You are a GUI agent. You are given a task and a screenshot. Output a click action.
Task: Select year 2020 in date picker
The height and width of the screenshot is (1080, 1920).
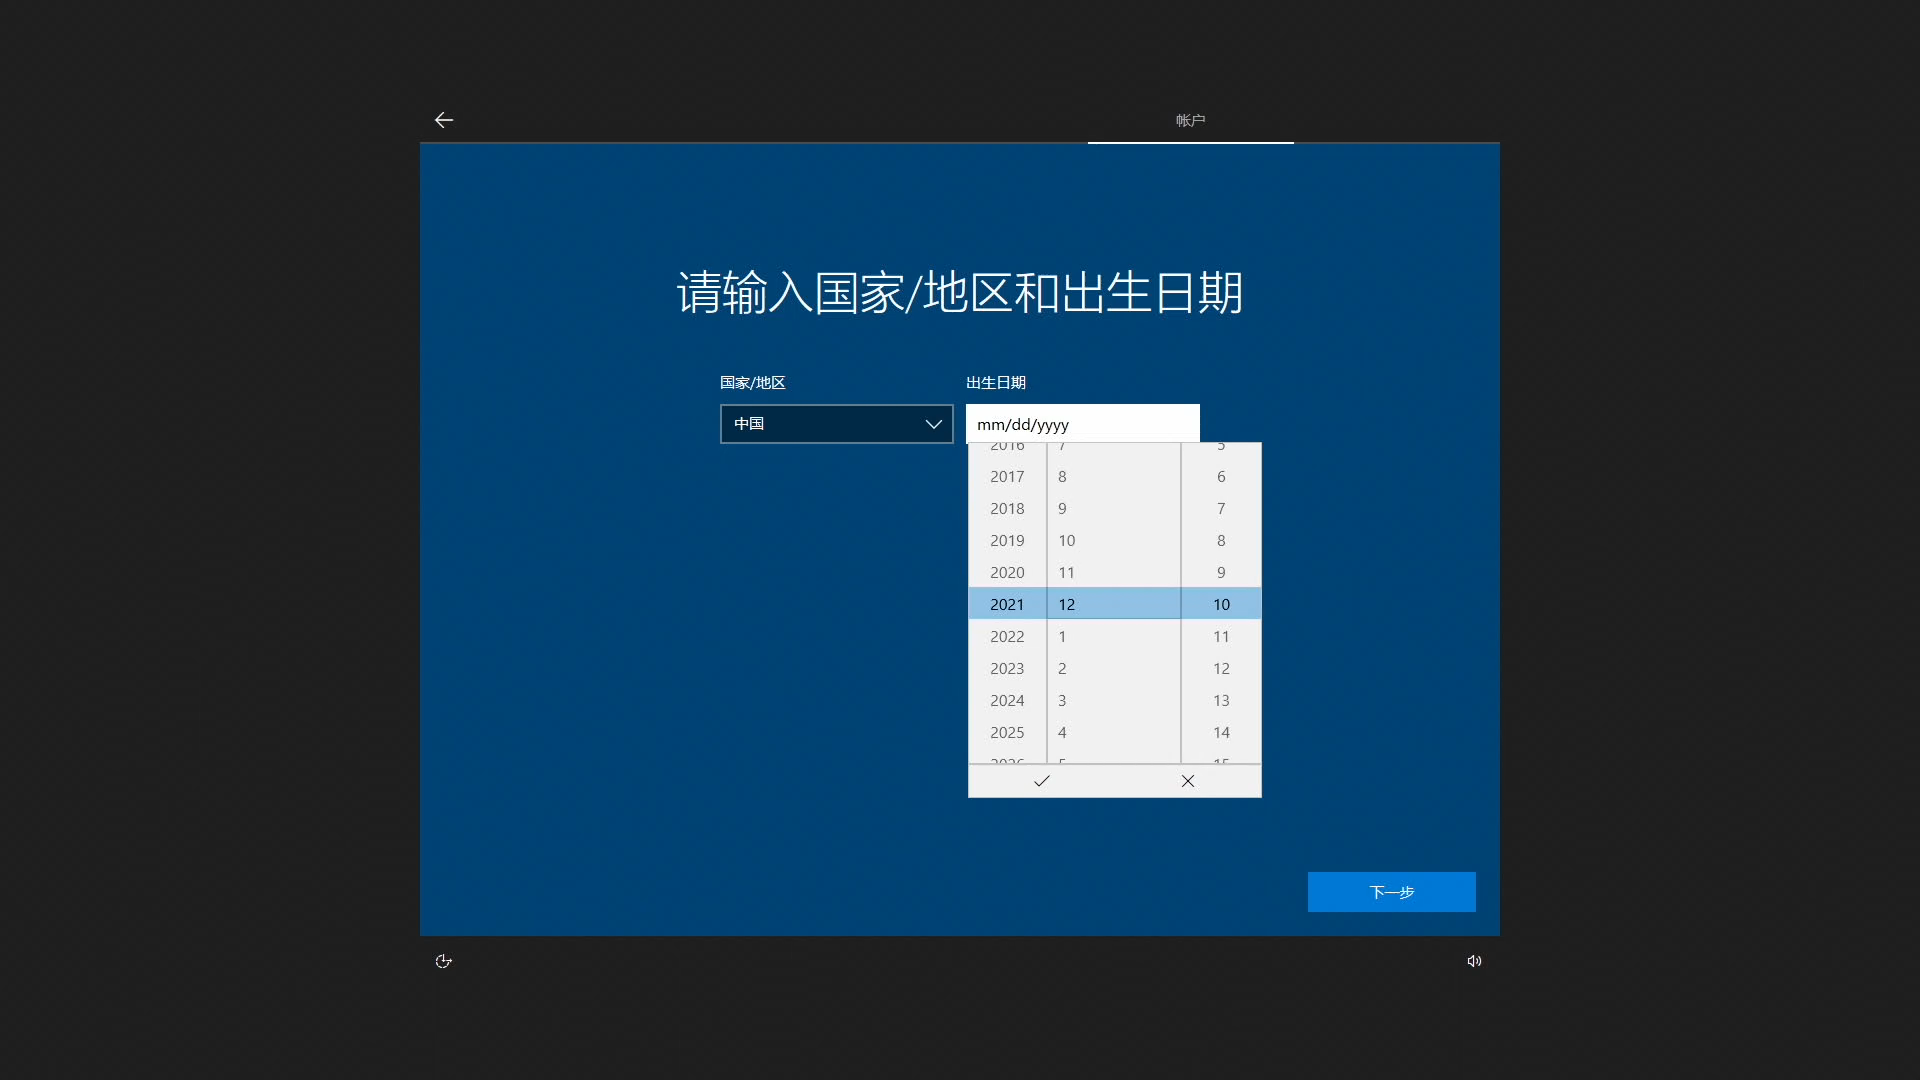point(1007,572)
